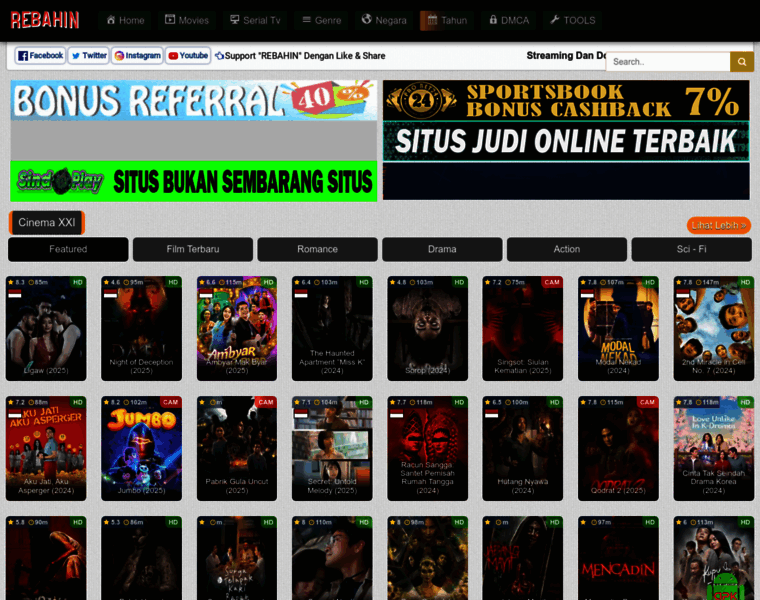Open the 98m HD movie poster
The width and height of the screenshot is (760, 600).
coord(428,558)
